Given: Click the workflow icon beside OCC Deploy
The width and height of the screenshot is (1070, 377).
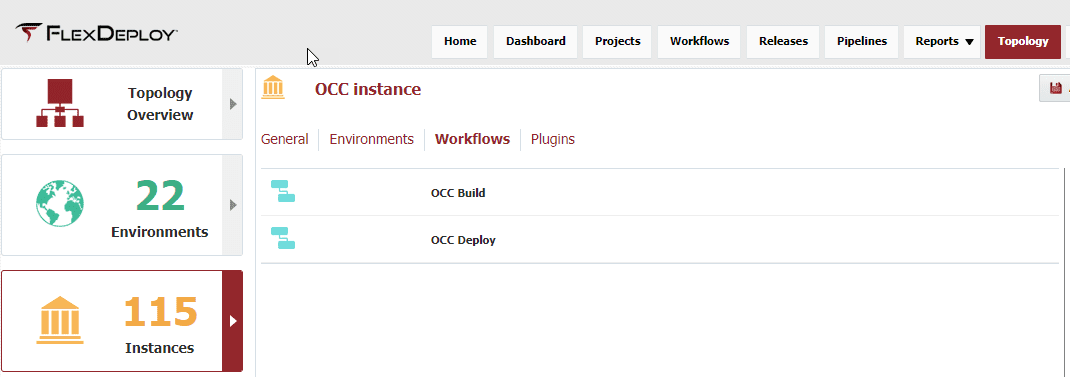Looking at the screenshot, I should (283, 238).
